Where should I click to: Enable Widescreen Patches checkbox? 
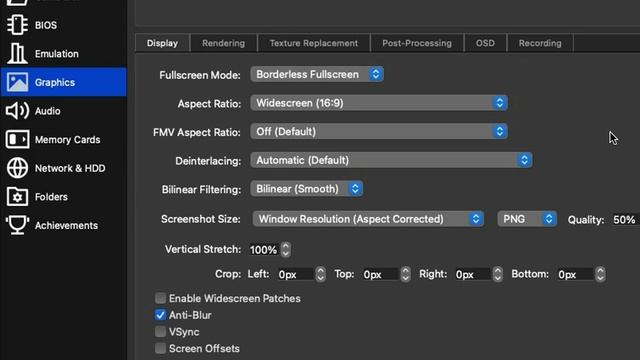[x=160, y=298]
